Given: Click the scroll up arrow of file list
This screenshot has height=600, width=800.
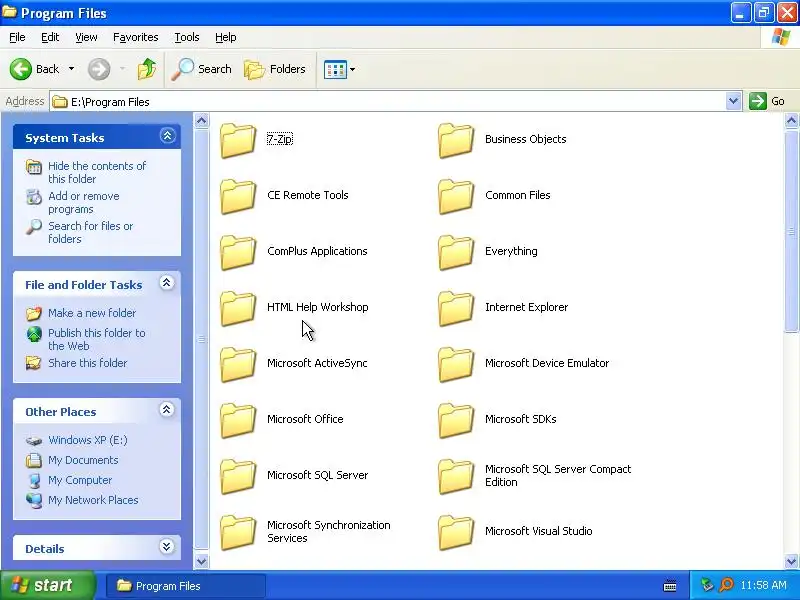Looking at the screenshot, I should click(x=791, y=121).
